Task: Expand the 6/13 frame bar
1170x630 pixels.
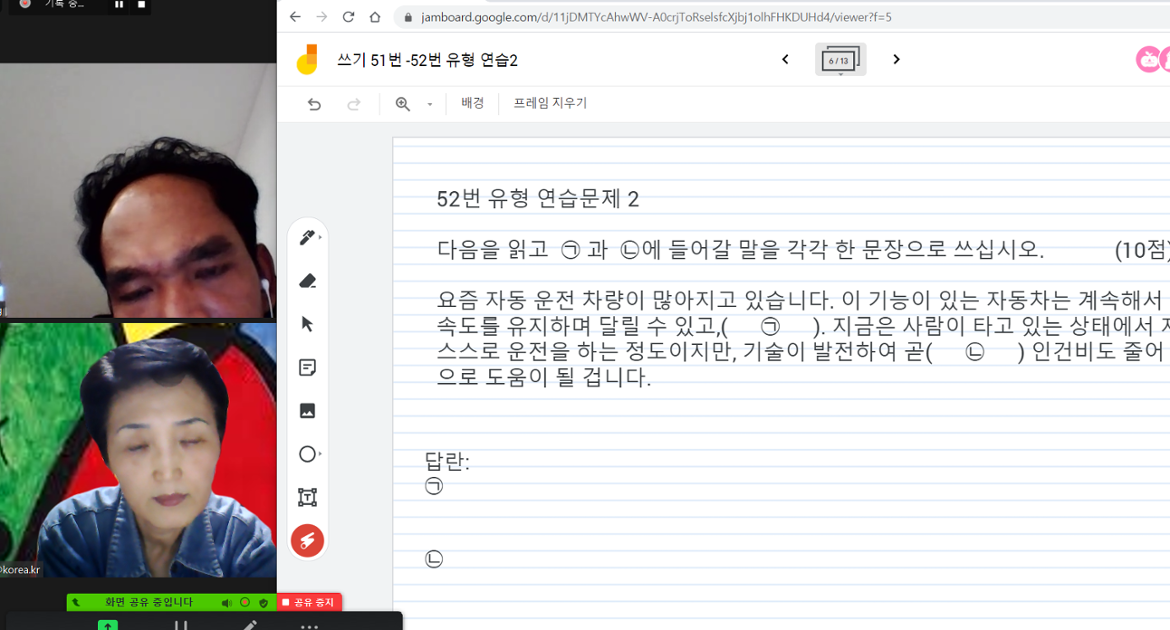Action: 840,60
